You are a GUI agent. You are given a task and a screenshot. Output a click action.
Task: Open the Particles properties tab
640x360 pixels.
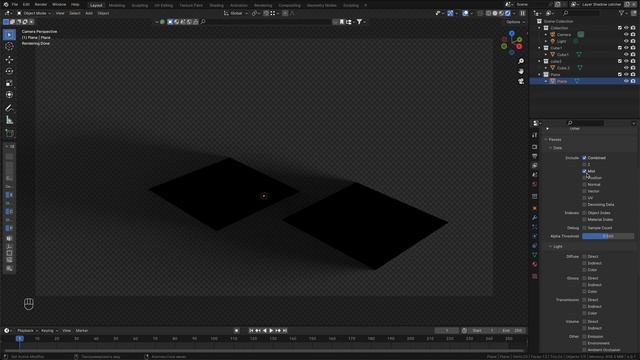[535, 227]
